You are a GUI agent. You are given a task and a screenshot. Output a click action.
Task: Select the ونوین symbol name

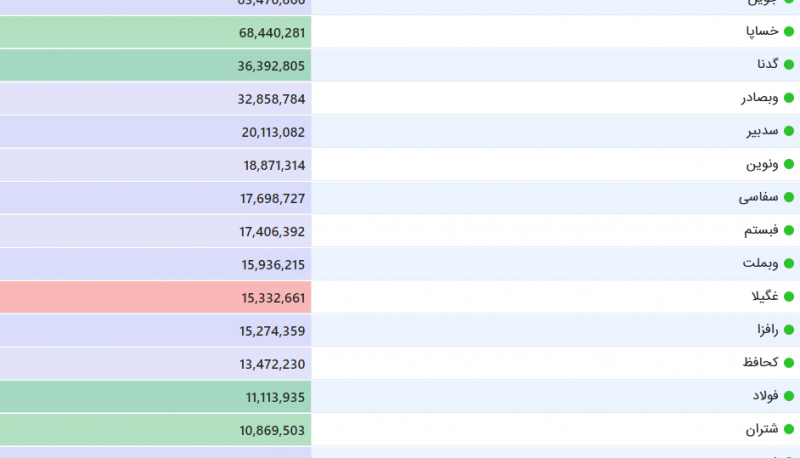point(762,164)
